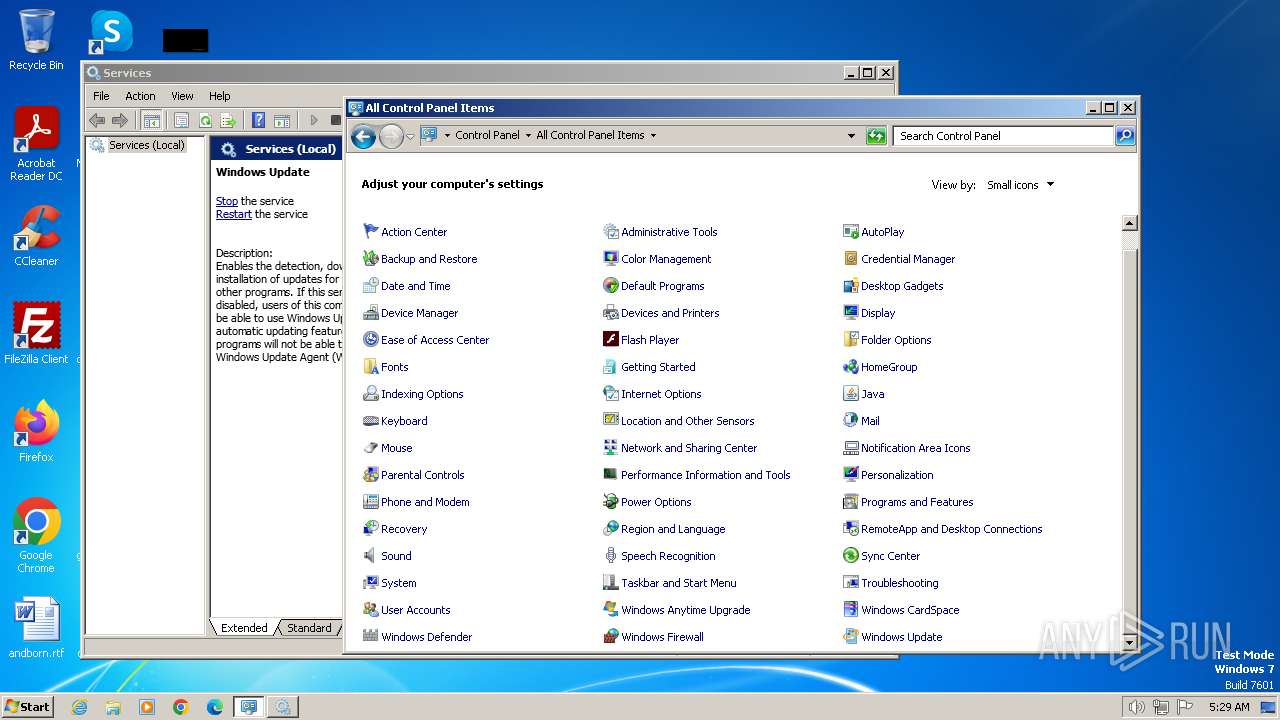This screenshot has height=720, width=1280.
Task: Open the View menu in Services
Action: pos(182,96)
